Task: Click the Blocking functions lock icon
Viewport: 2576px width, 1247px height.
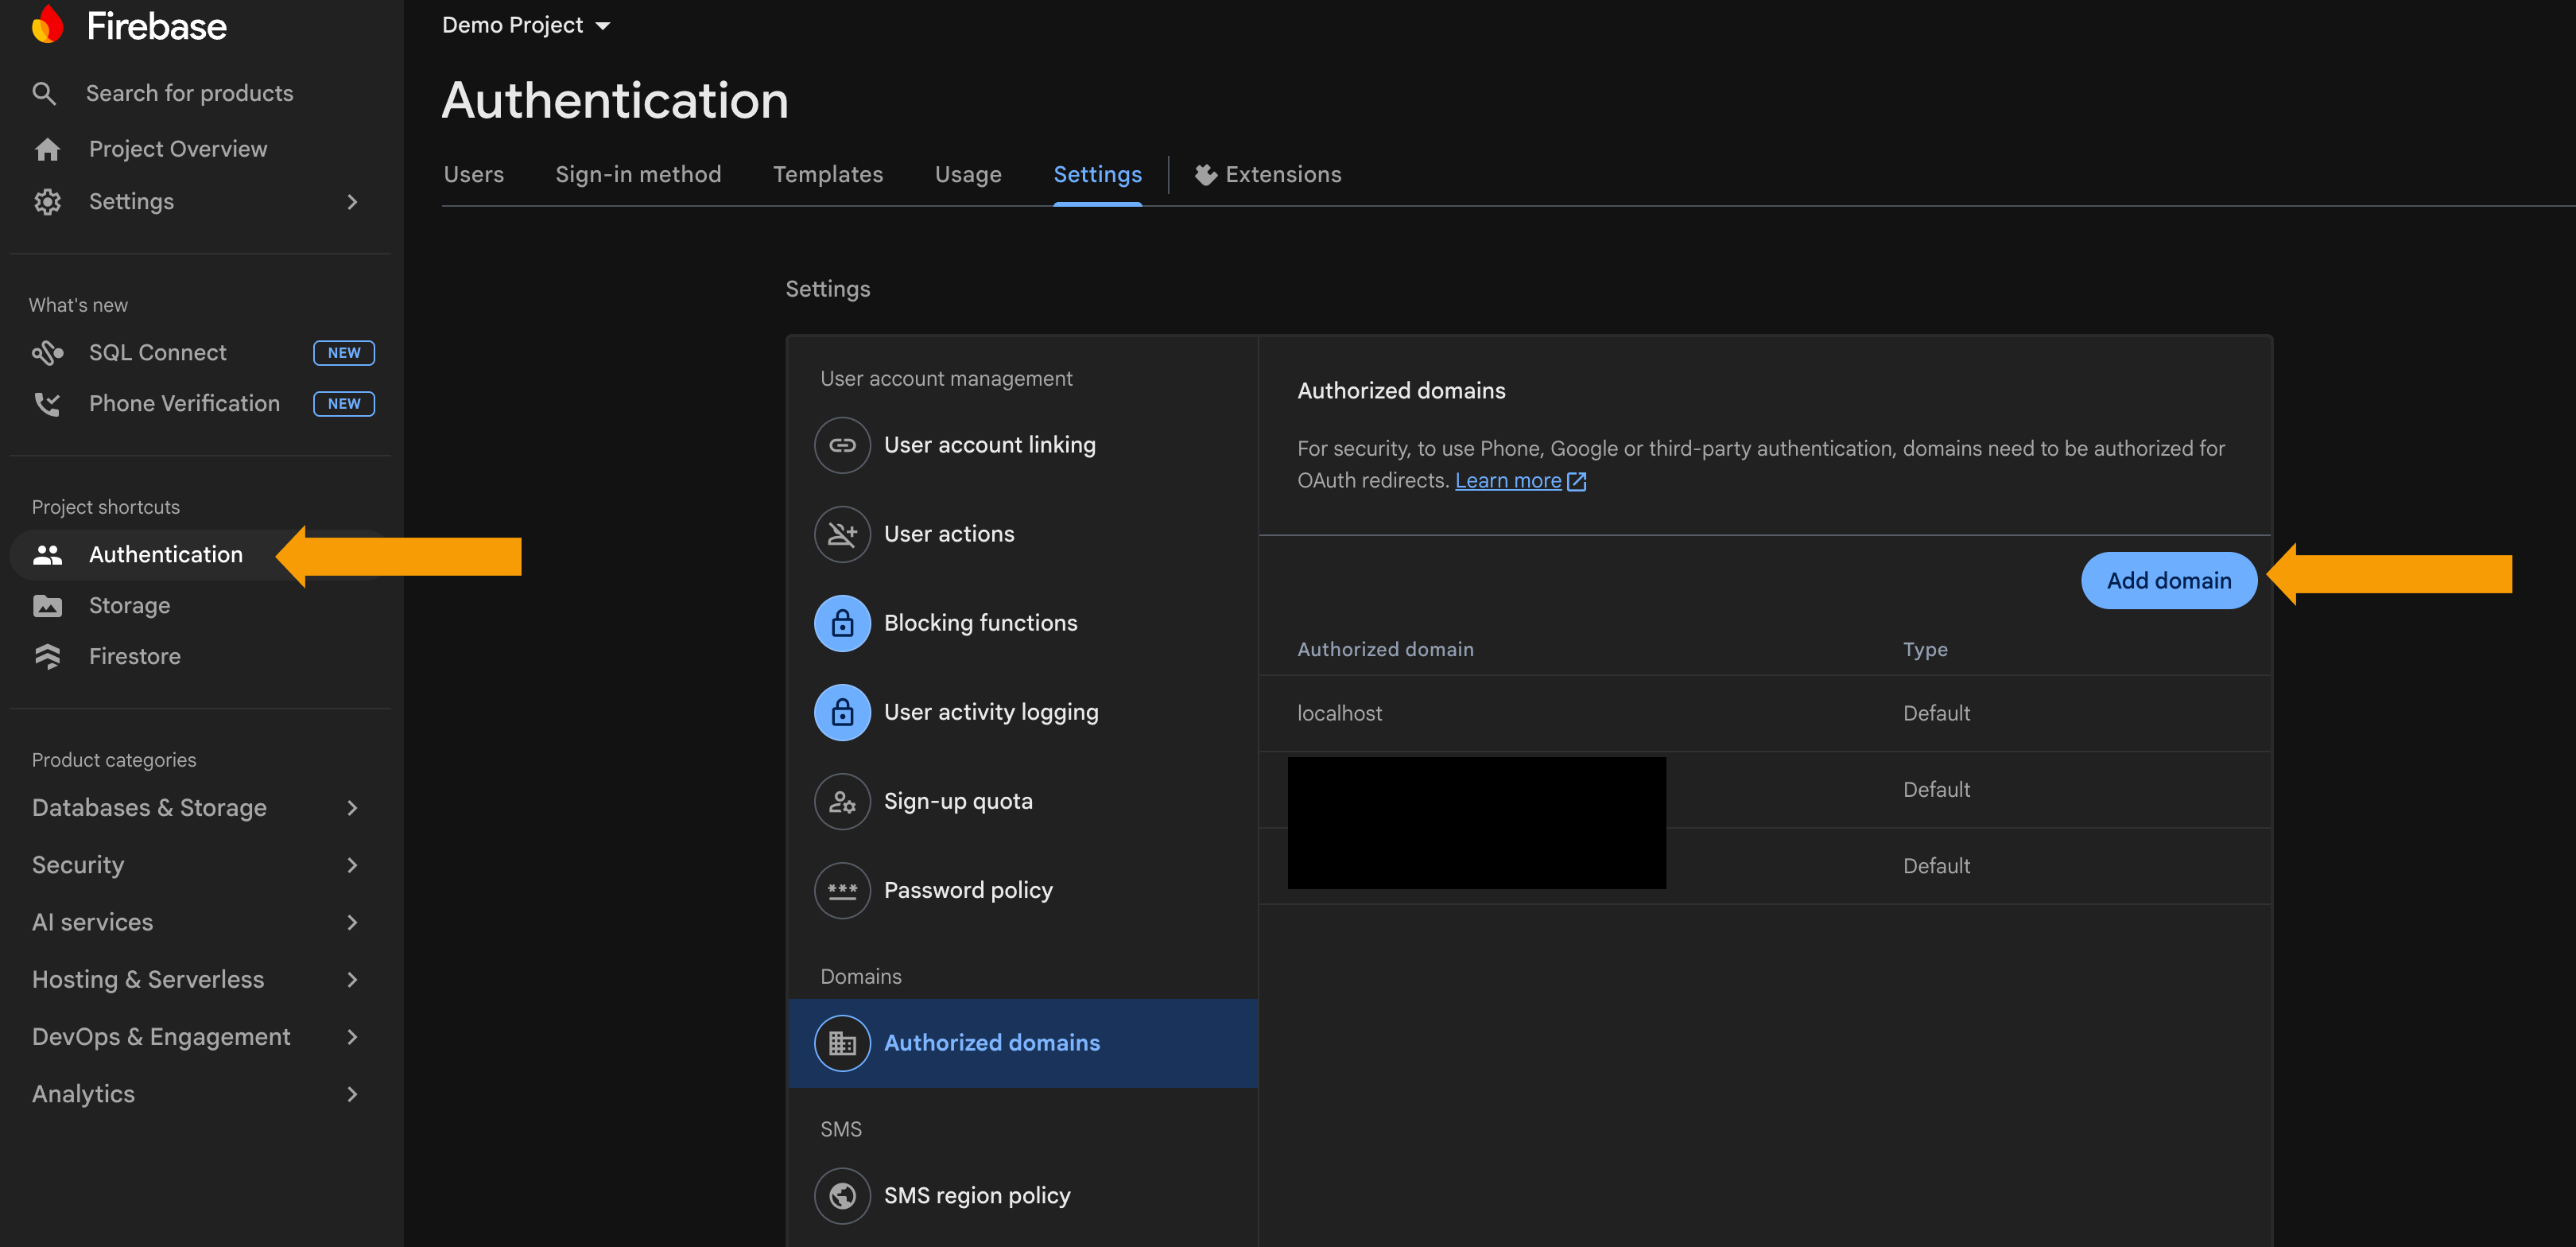Action: (842, 623)
